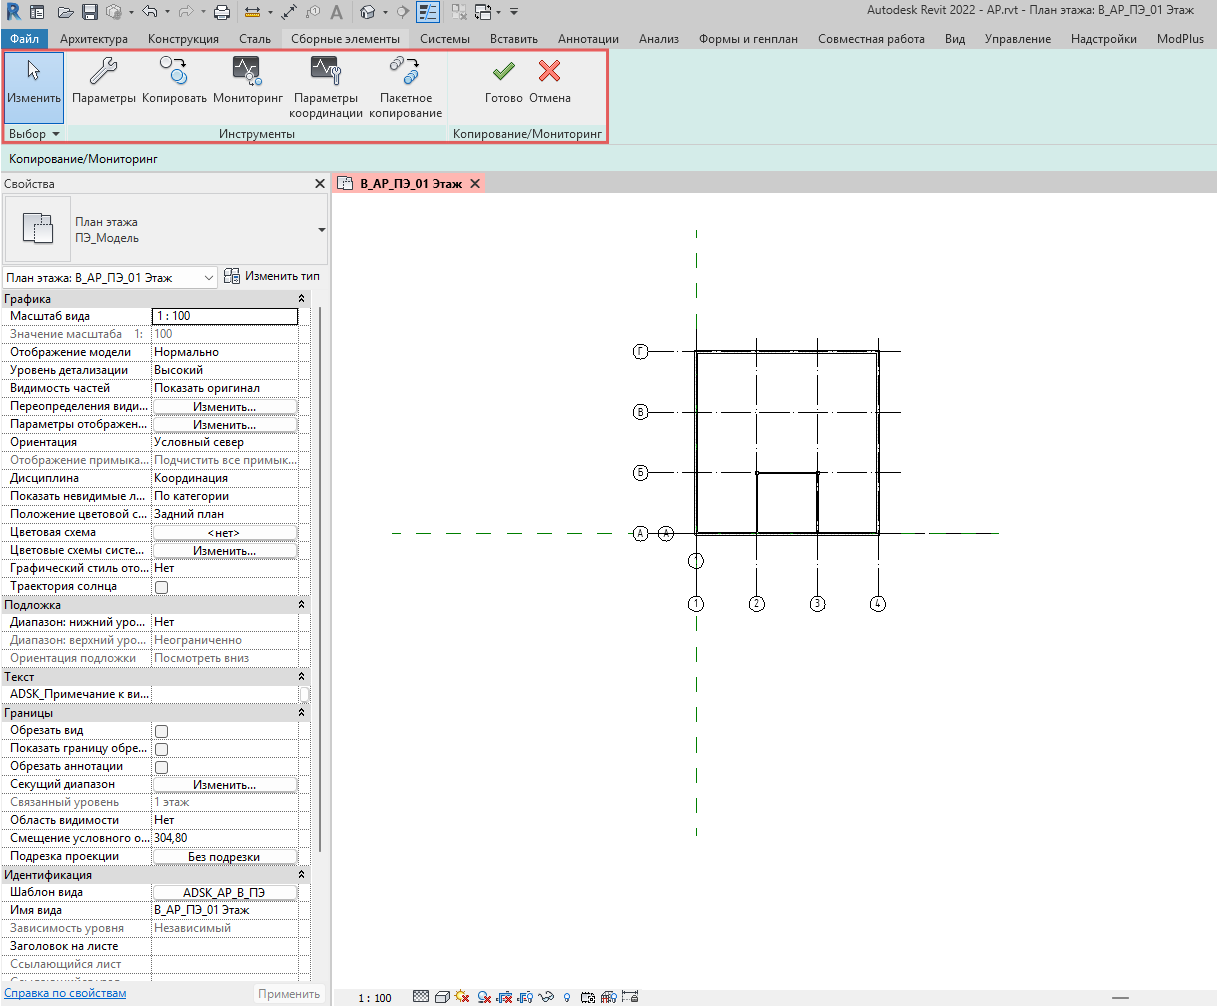Open Справка по свойствам link
The width and height of the screenshot is (1217, 1006).
coord(66,993)
